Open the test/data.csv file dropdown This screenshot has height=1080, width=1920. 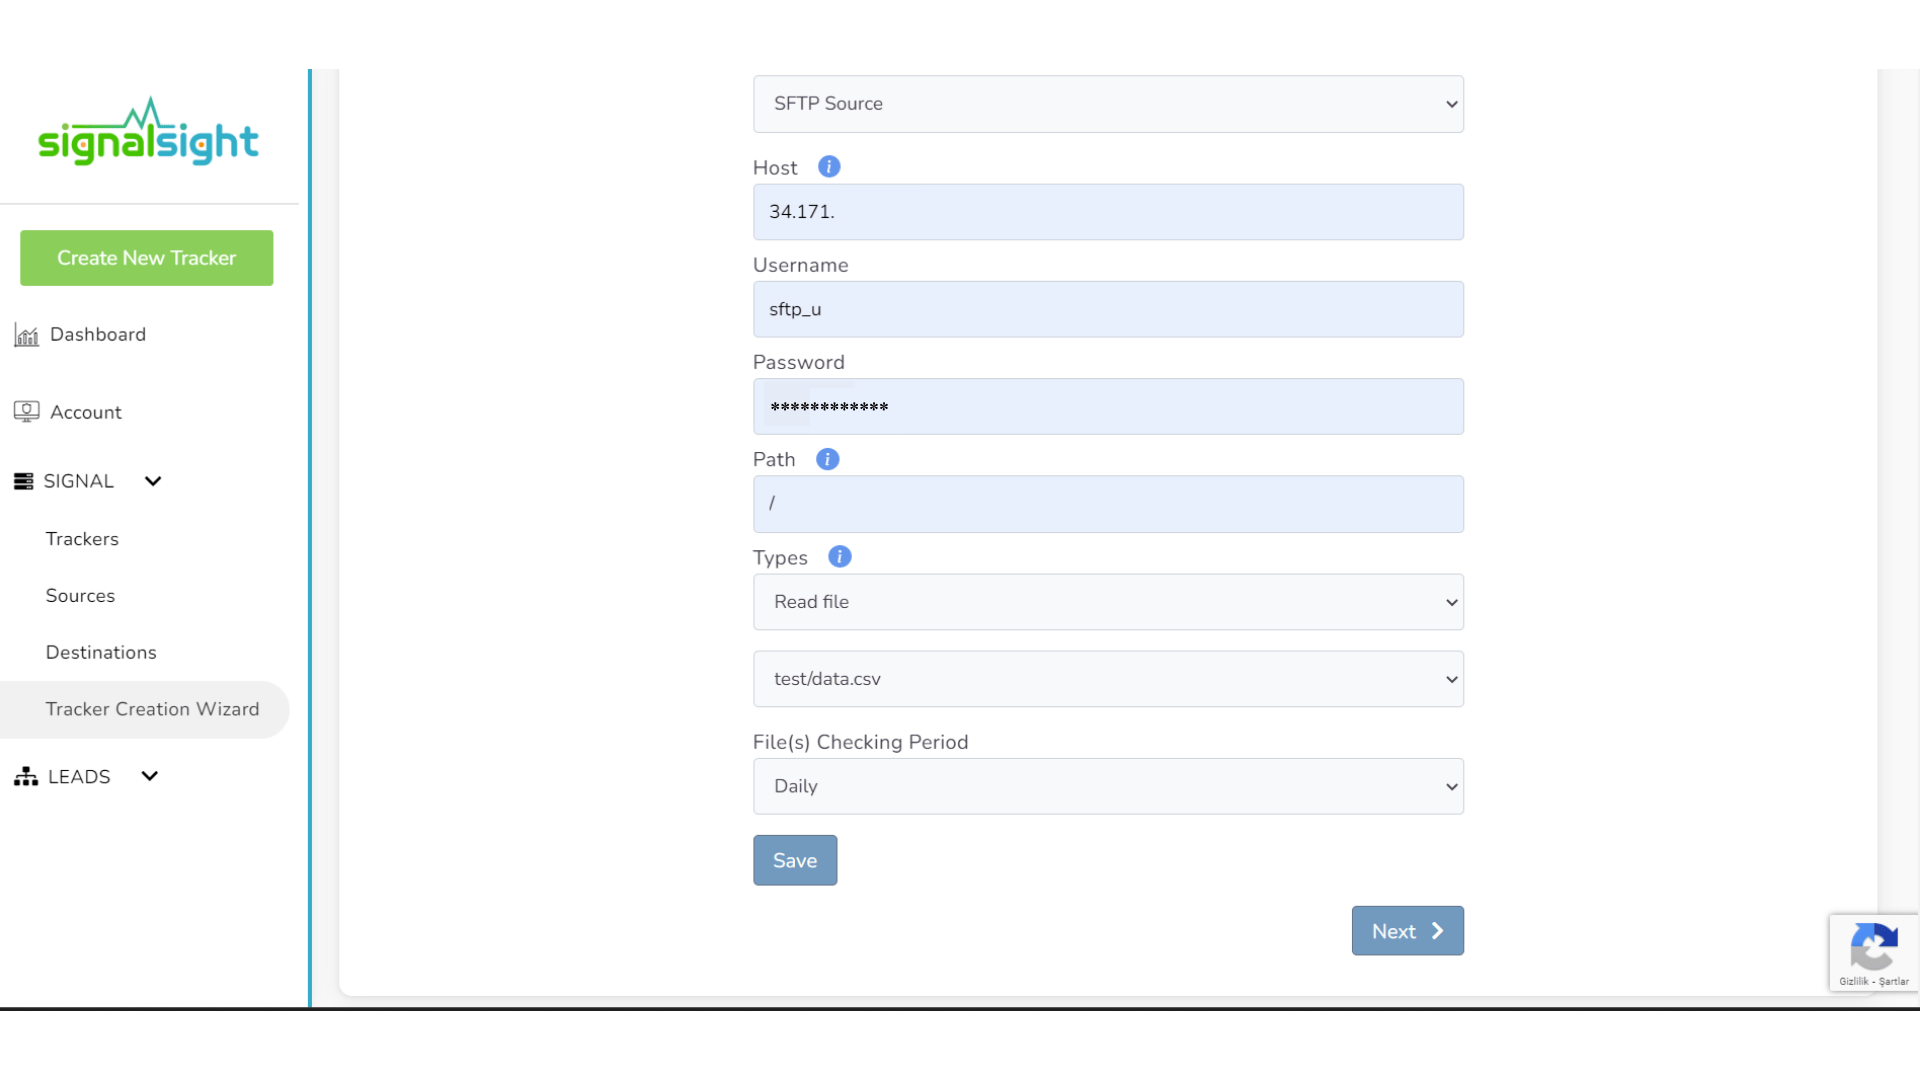click(x=1108, y=679)
